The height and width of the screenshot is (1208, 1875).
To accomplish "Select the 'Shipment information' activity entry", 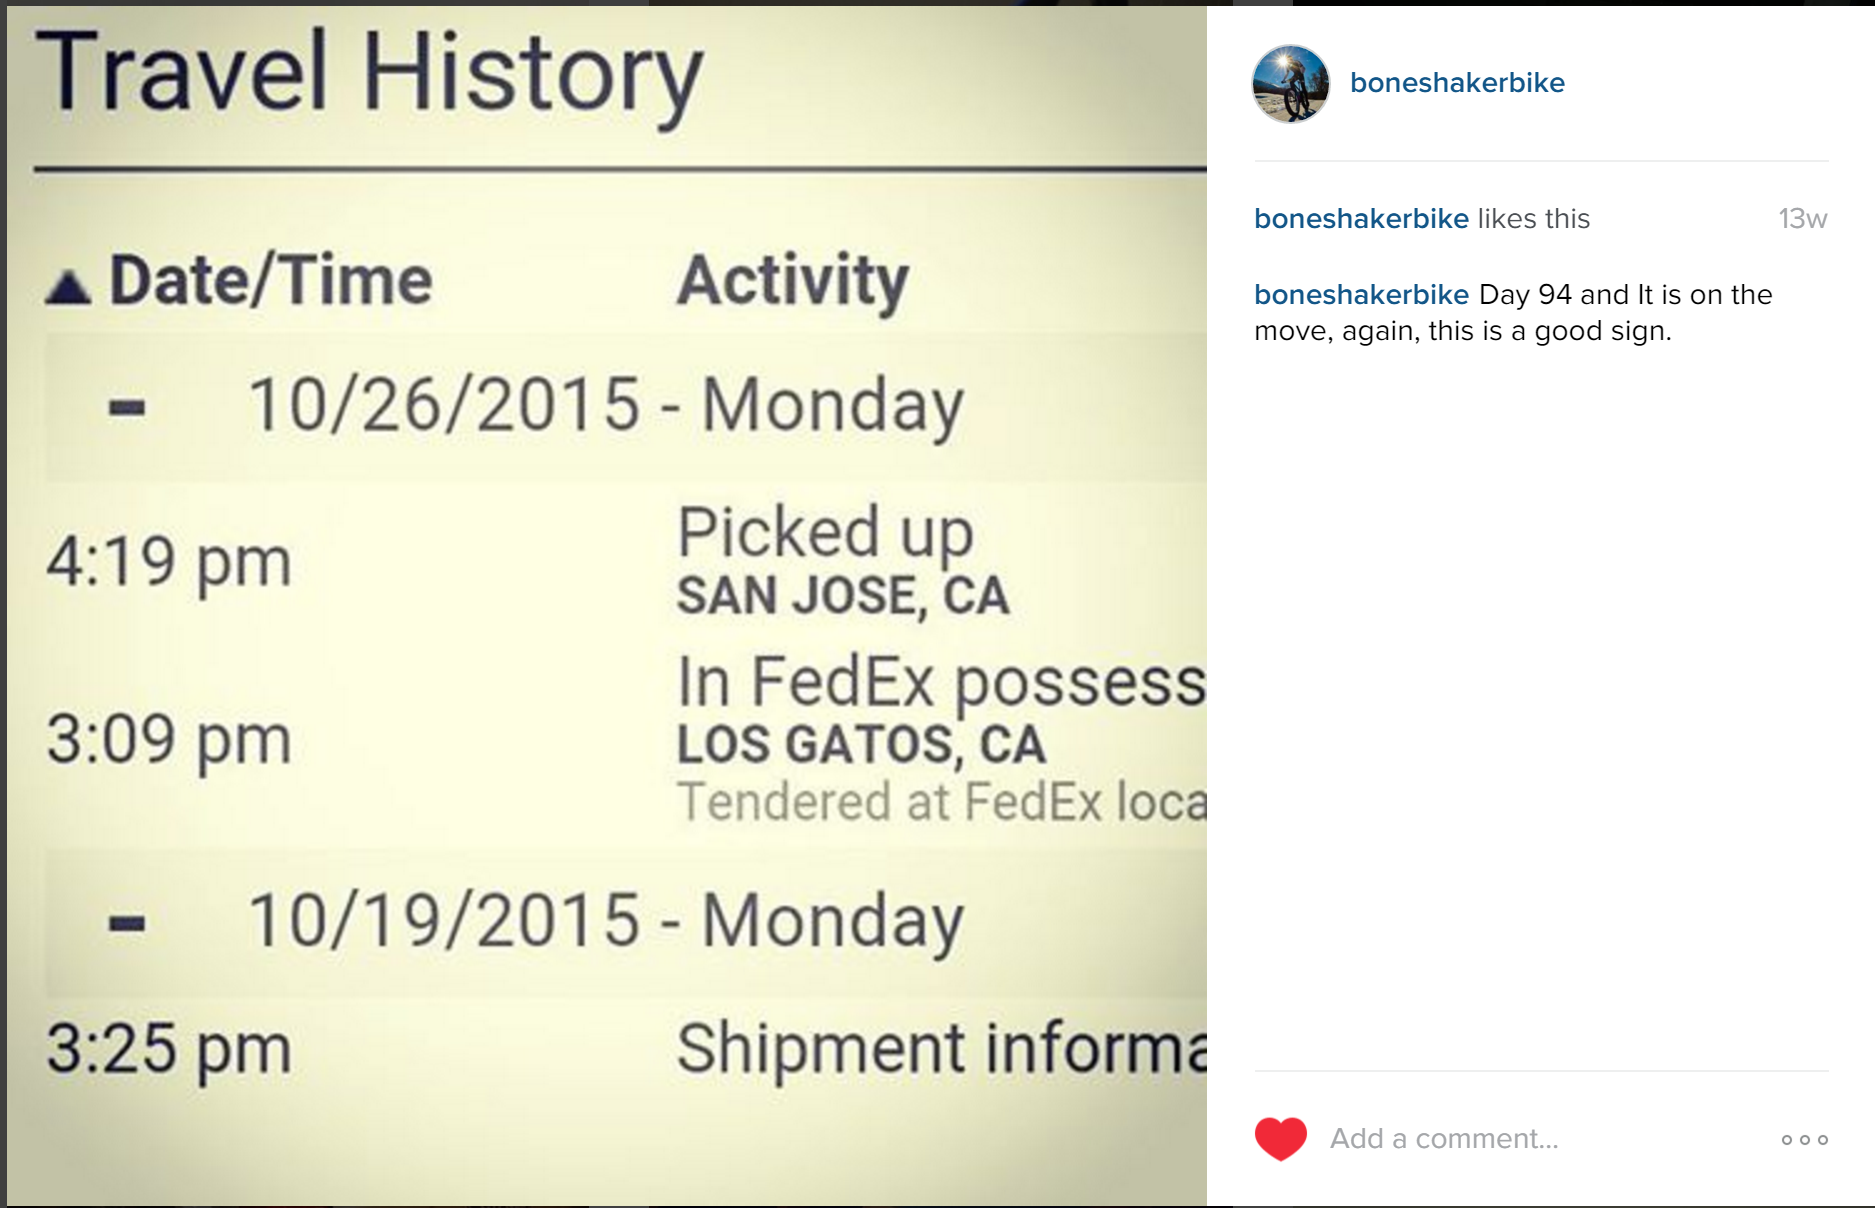I will click(x=940, y=1048).
